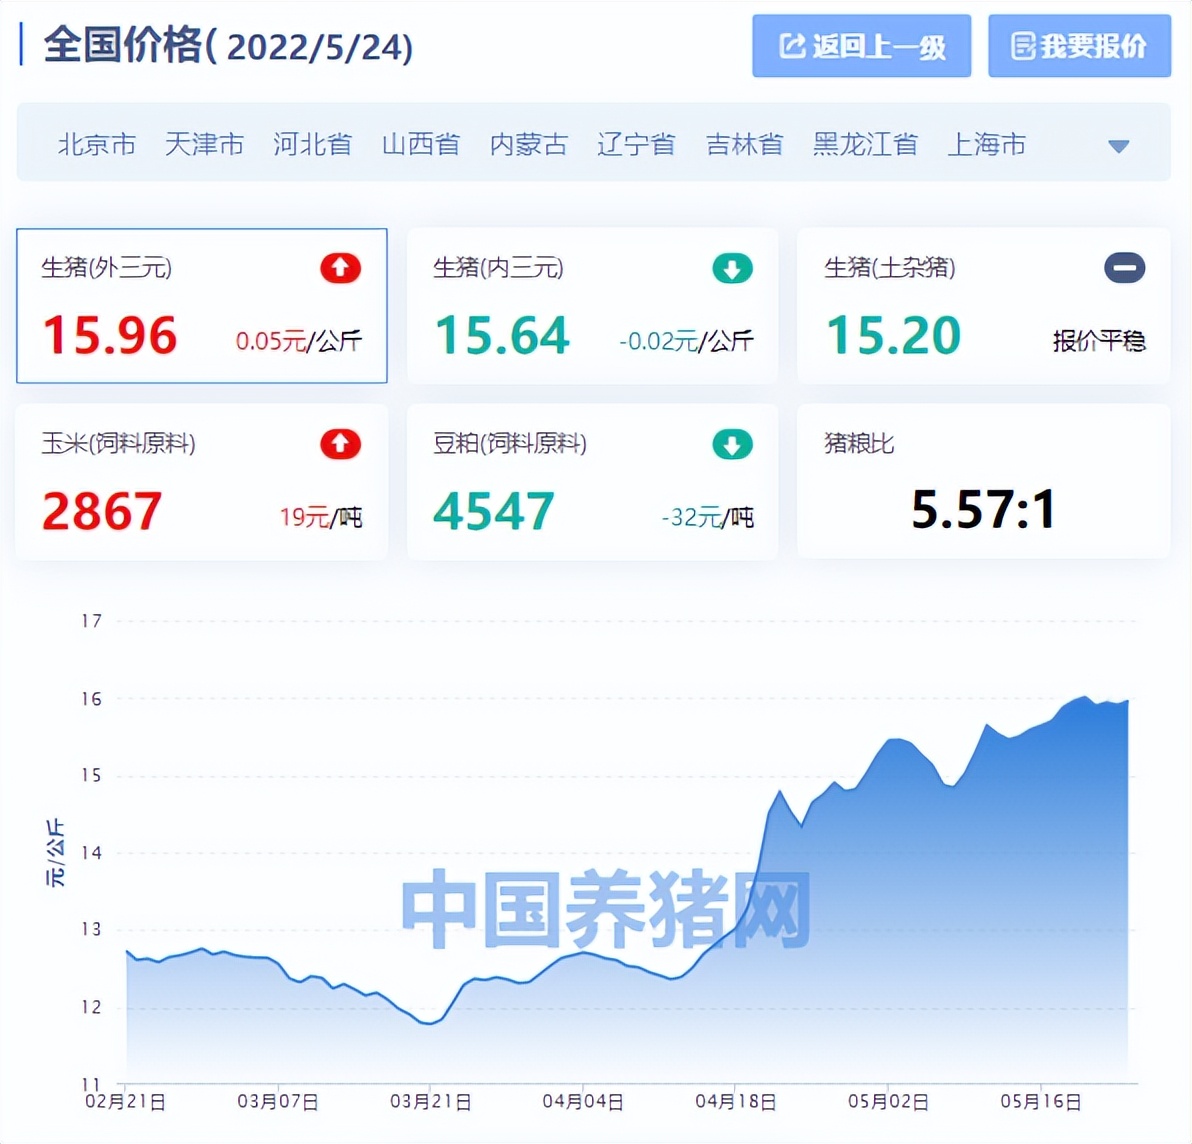This screenshot has width=1192, height=1144.
Task: Click green down arrow on 豆粕(饲料原料) card
Action: 732,444
